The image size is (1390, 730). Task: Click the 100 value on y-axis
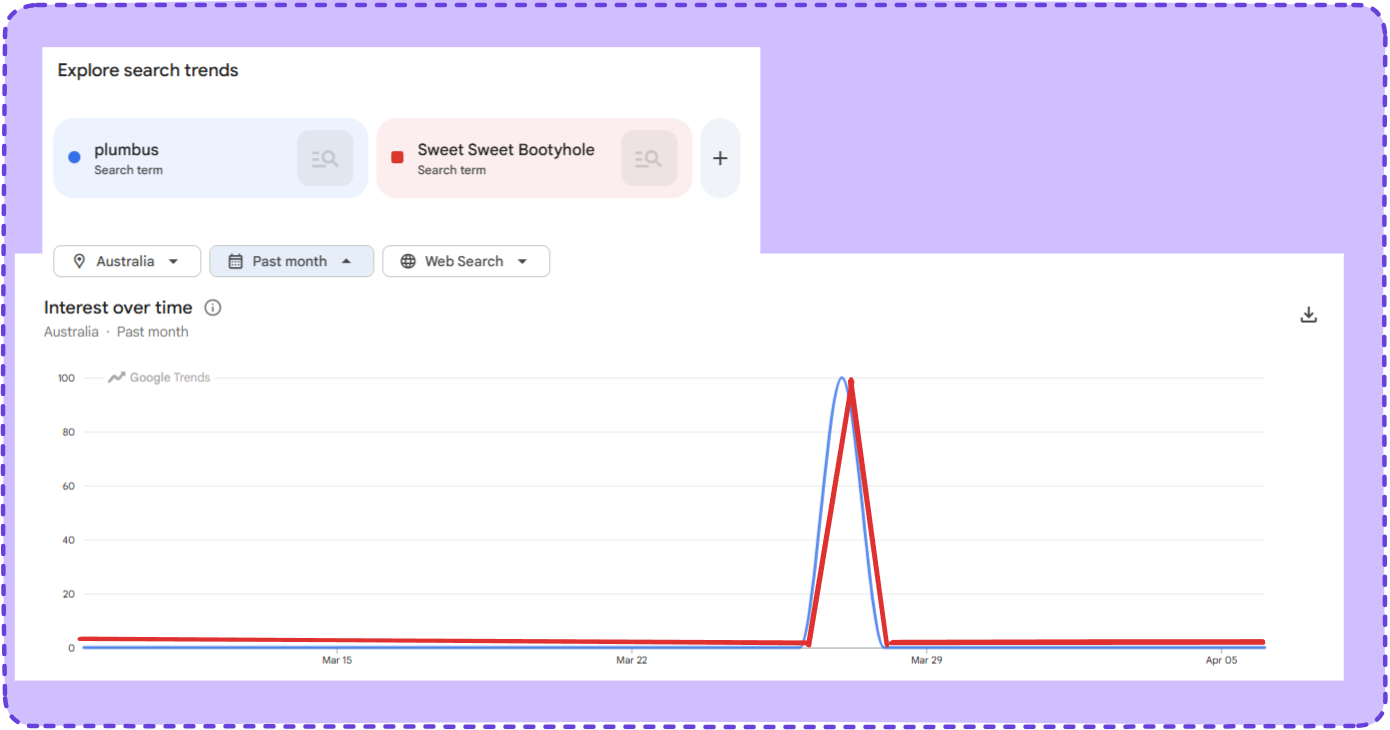coord(66,378)
